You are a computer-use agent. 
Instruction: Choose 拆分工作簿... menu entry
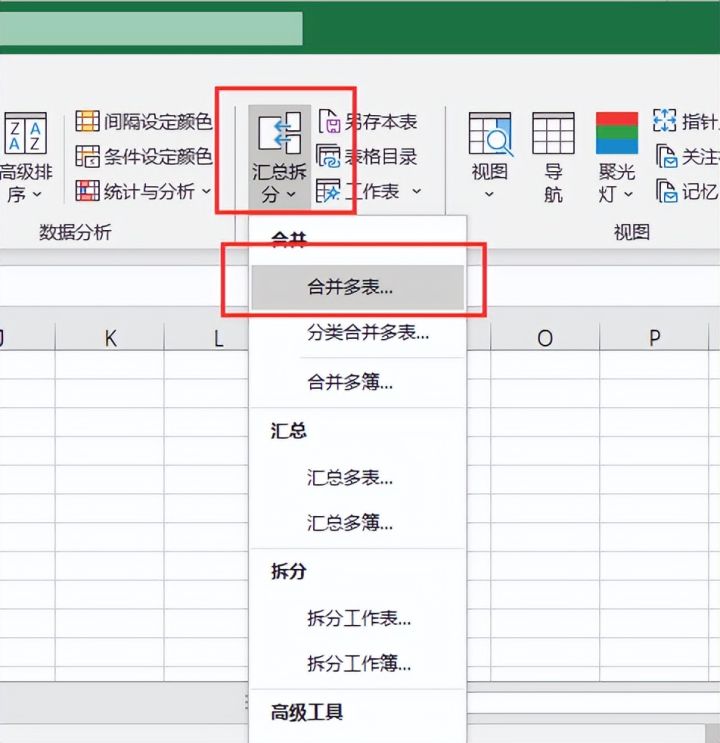click(x=357, y=664)
